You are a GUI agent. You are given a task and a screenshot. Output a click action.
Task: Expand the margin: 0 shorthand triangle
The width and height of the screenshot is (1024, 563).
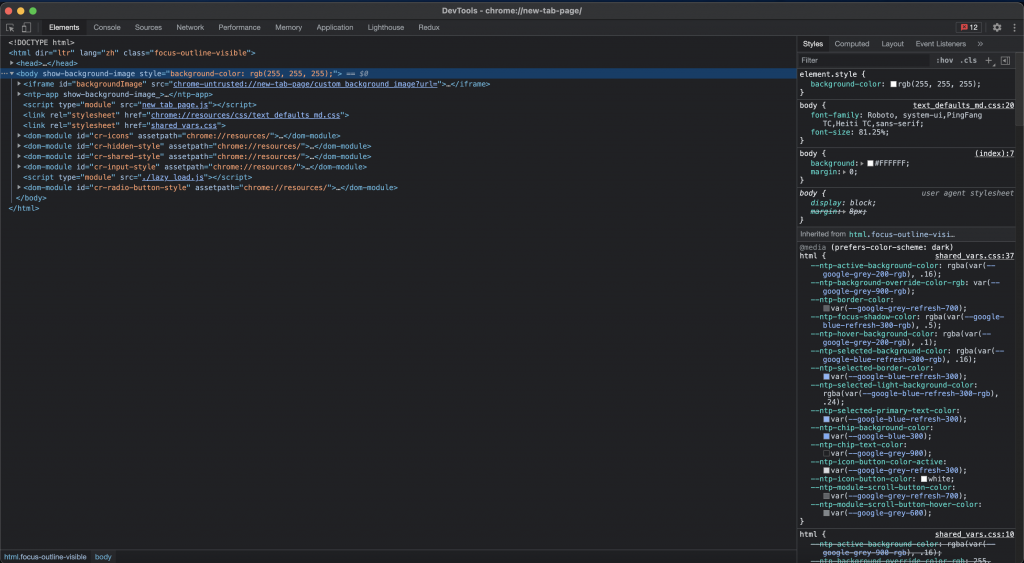coord(845,172)
